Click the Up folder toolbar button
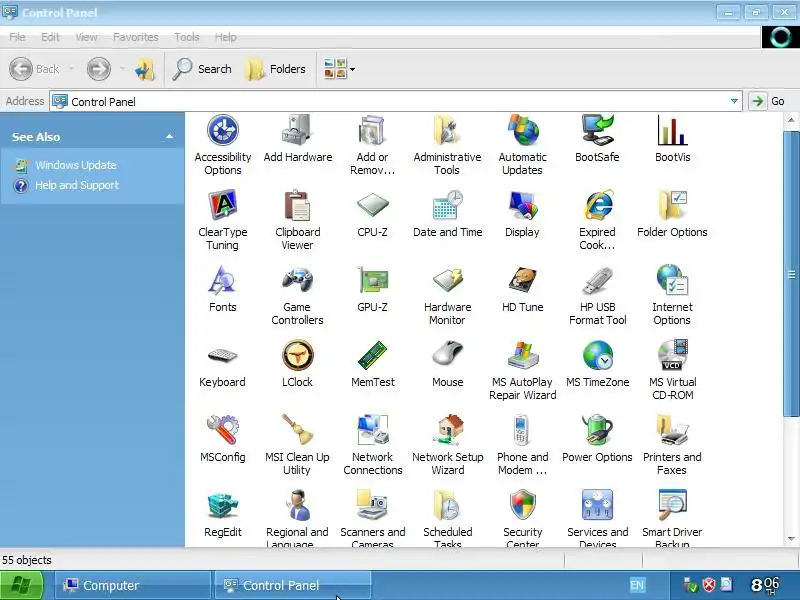Image resolution: width=800 pixels, height=600 pixels. click(x=145, y=69)
